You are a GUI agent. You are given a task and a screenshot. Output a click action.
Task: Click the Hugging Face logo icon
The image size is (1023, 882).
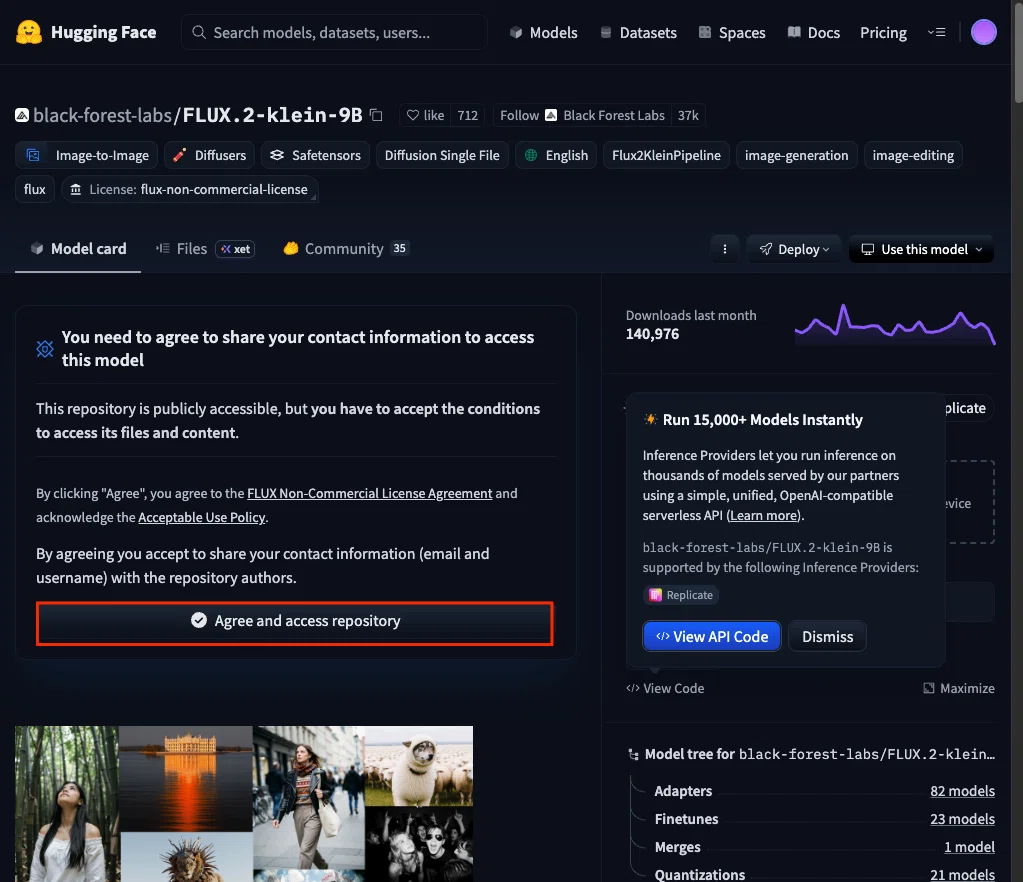[x=29, y=32]
